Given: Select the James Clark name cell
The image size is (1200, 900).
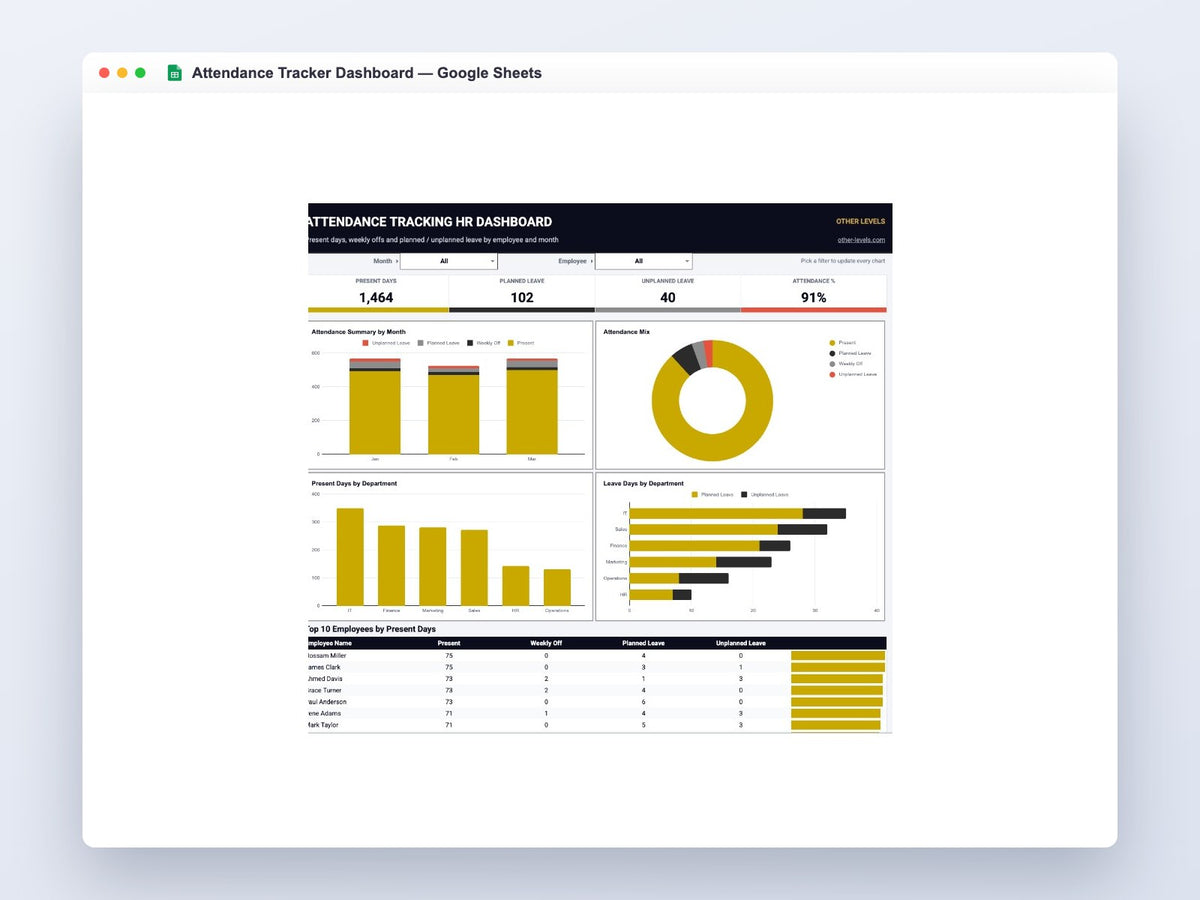Looking at the screenshot, I should [324, 667].
